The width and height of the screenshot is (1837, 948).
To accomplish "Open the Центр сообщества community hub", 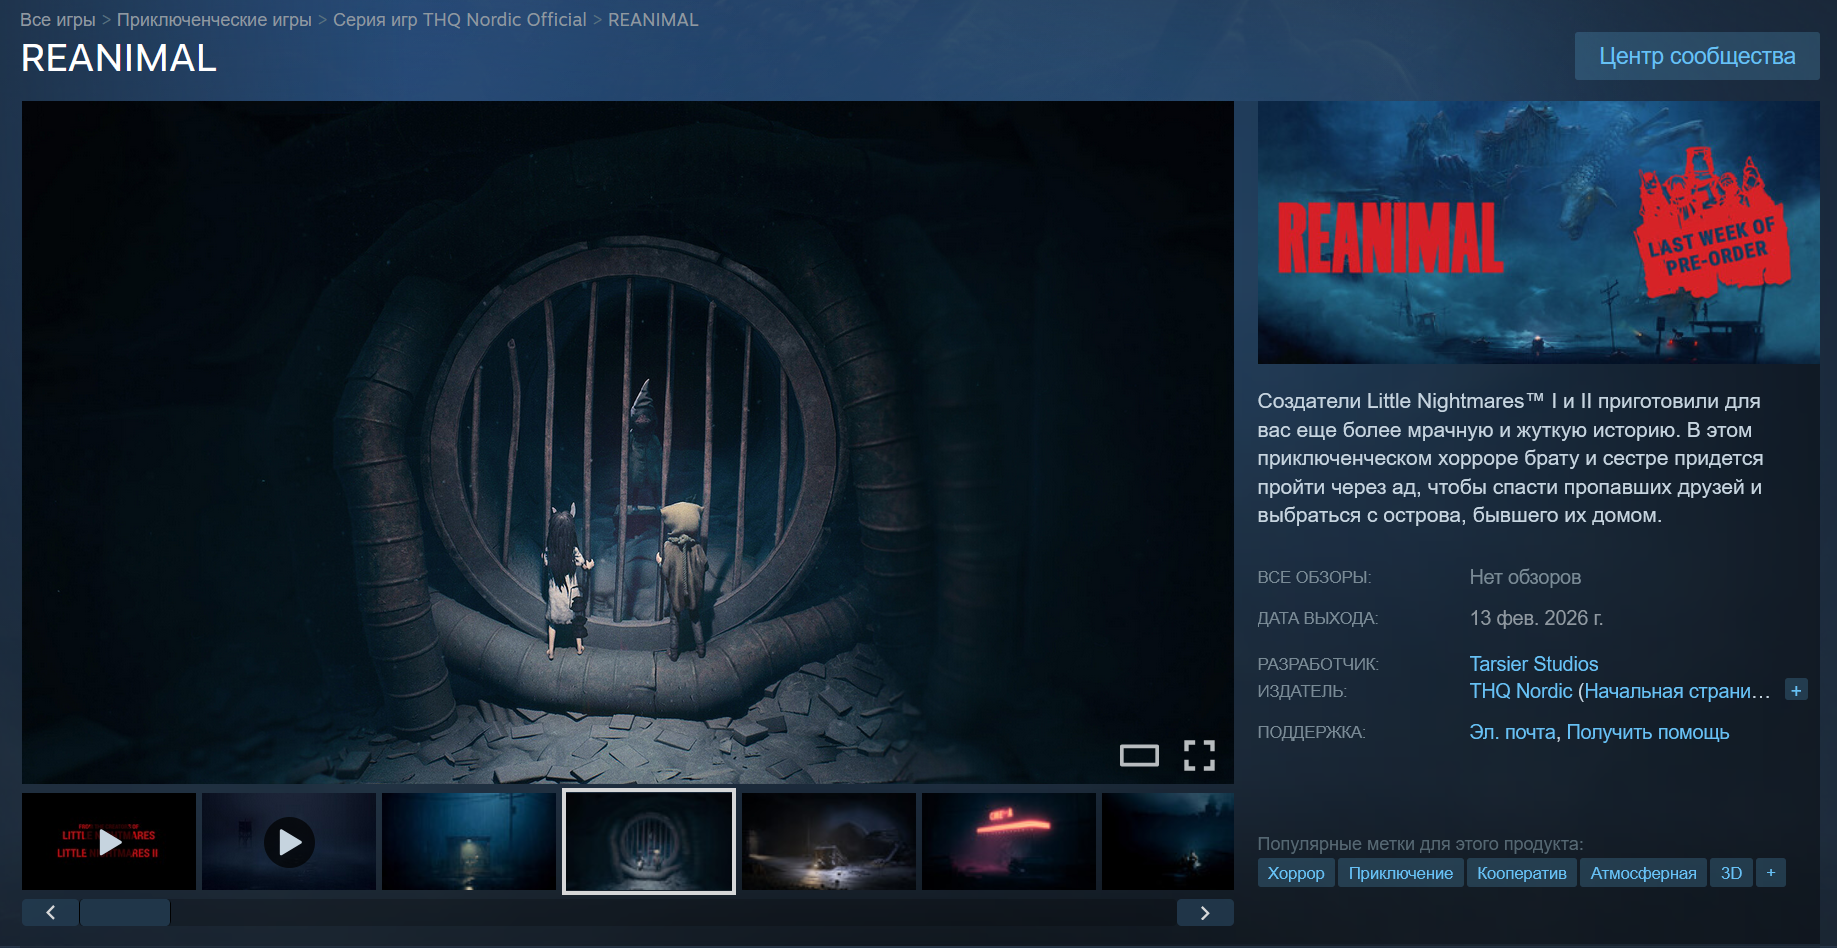I will 1697,56.
